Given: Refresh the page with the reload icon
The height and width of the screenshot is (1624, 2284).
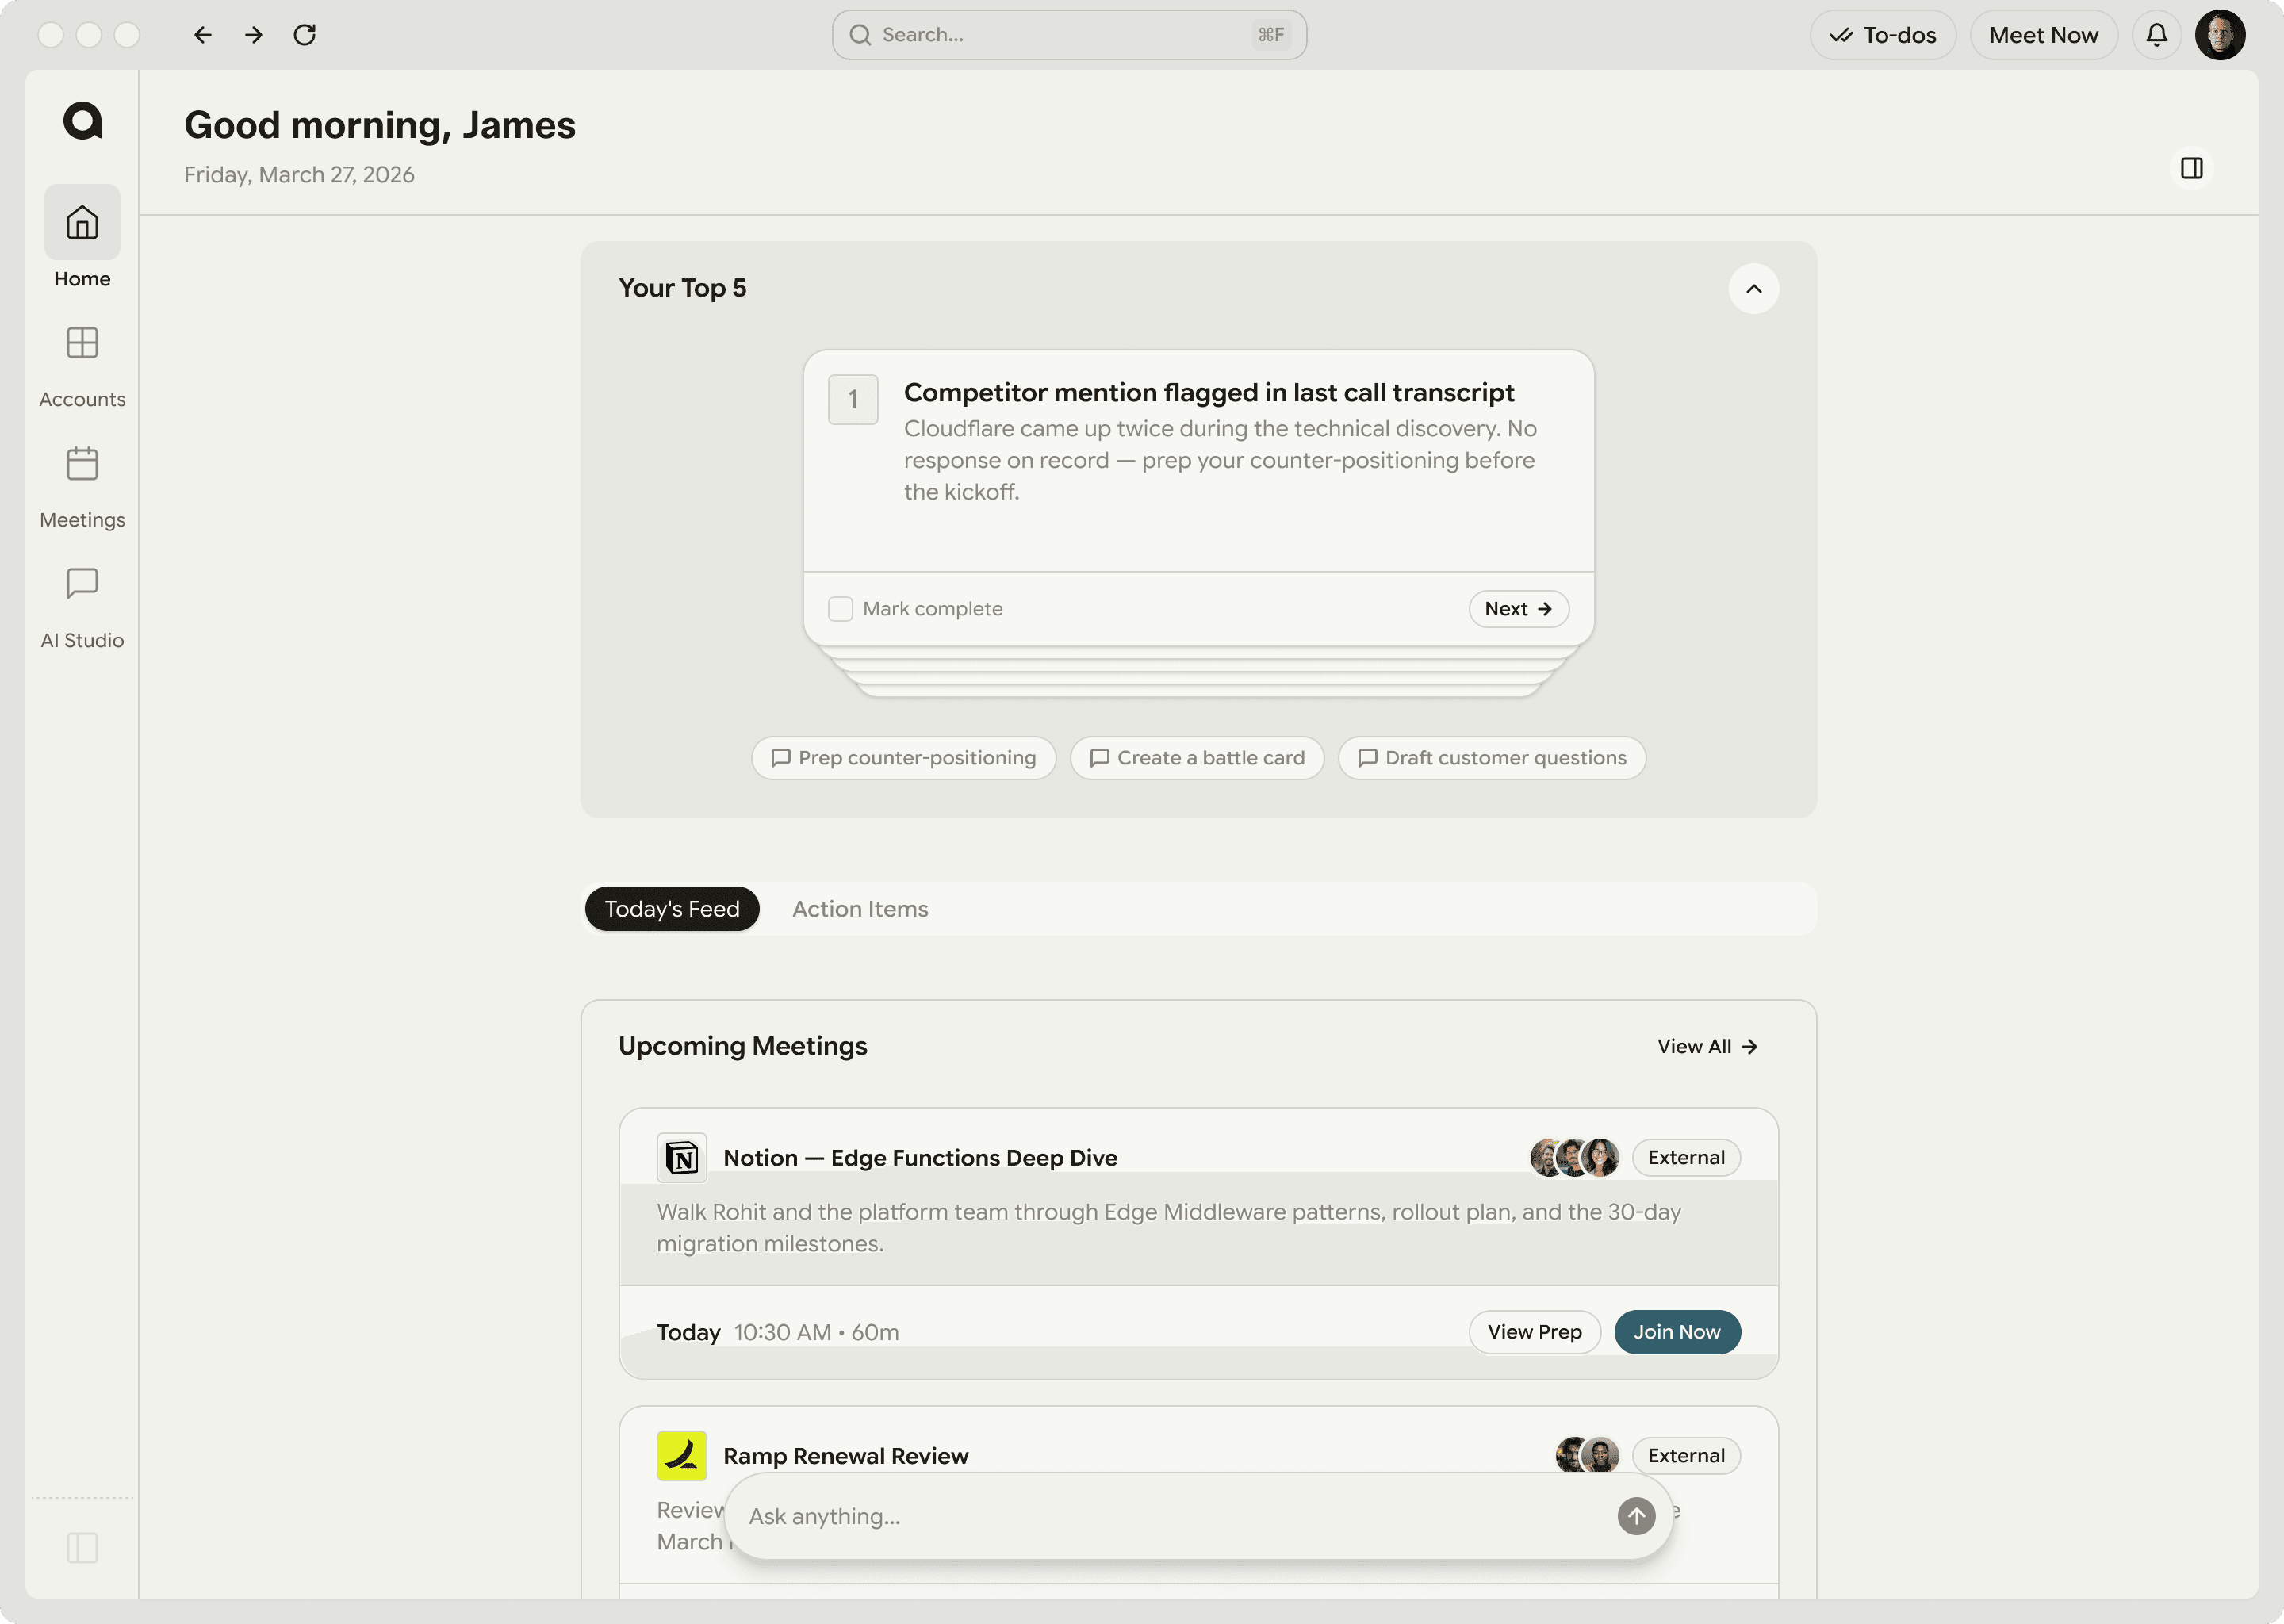Looking at the screenshot, I should [305, 34].
